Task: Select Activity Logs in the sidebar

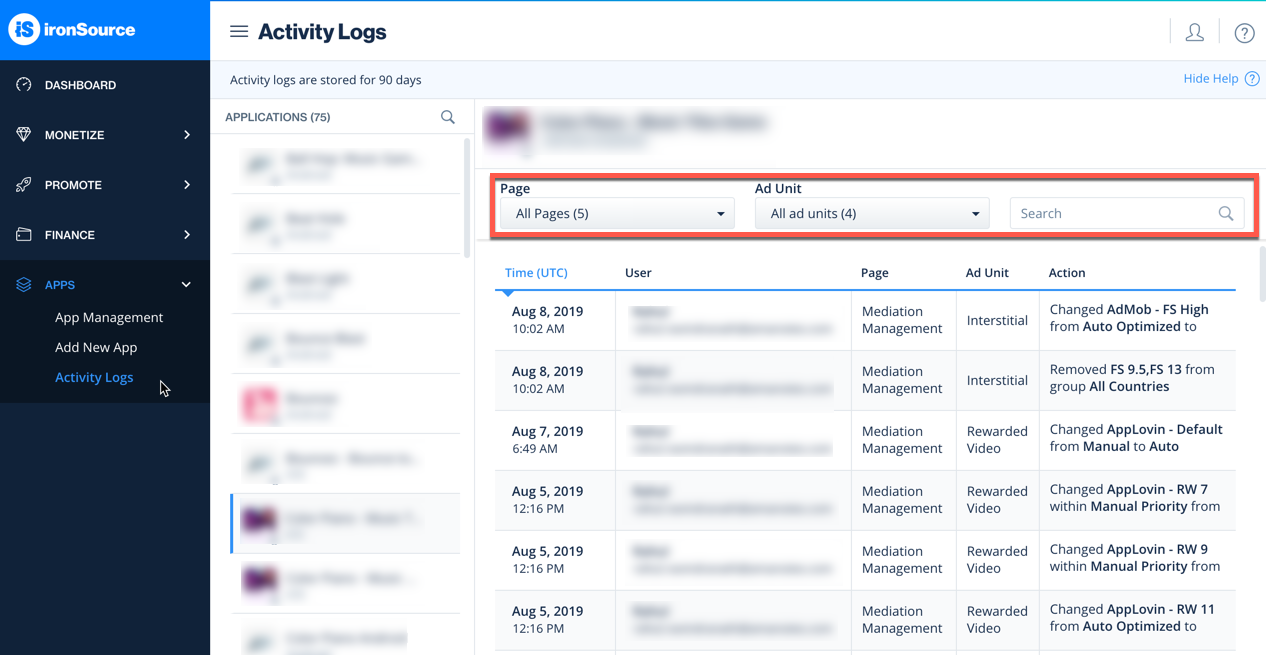Action: point(94,377)
